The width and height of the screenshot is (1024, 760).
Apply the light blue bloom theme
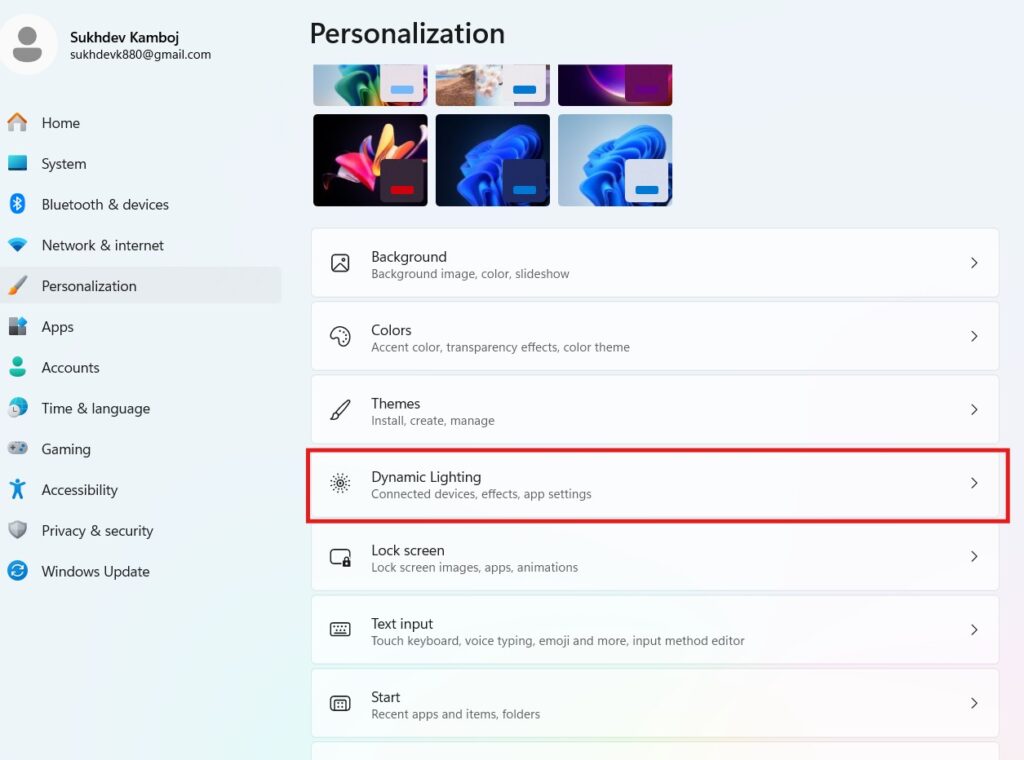[615, 160]
